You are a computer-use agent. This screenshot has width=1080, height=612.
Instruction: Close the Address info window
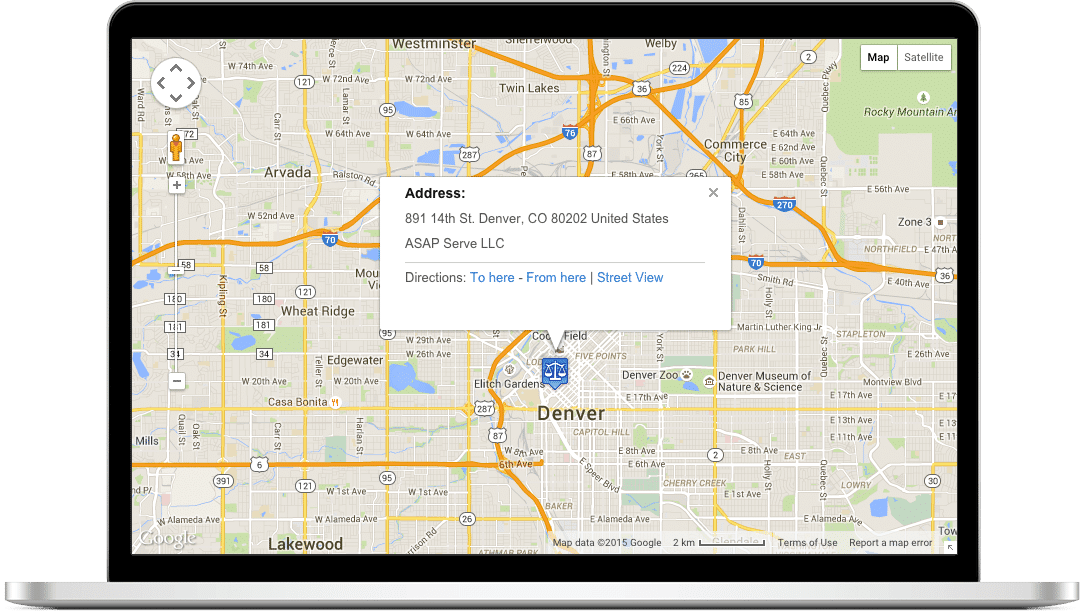[714, 193]
